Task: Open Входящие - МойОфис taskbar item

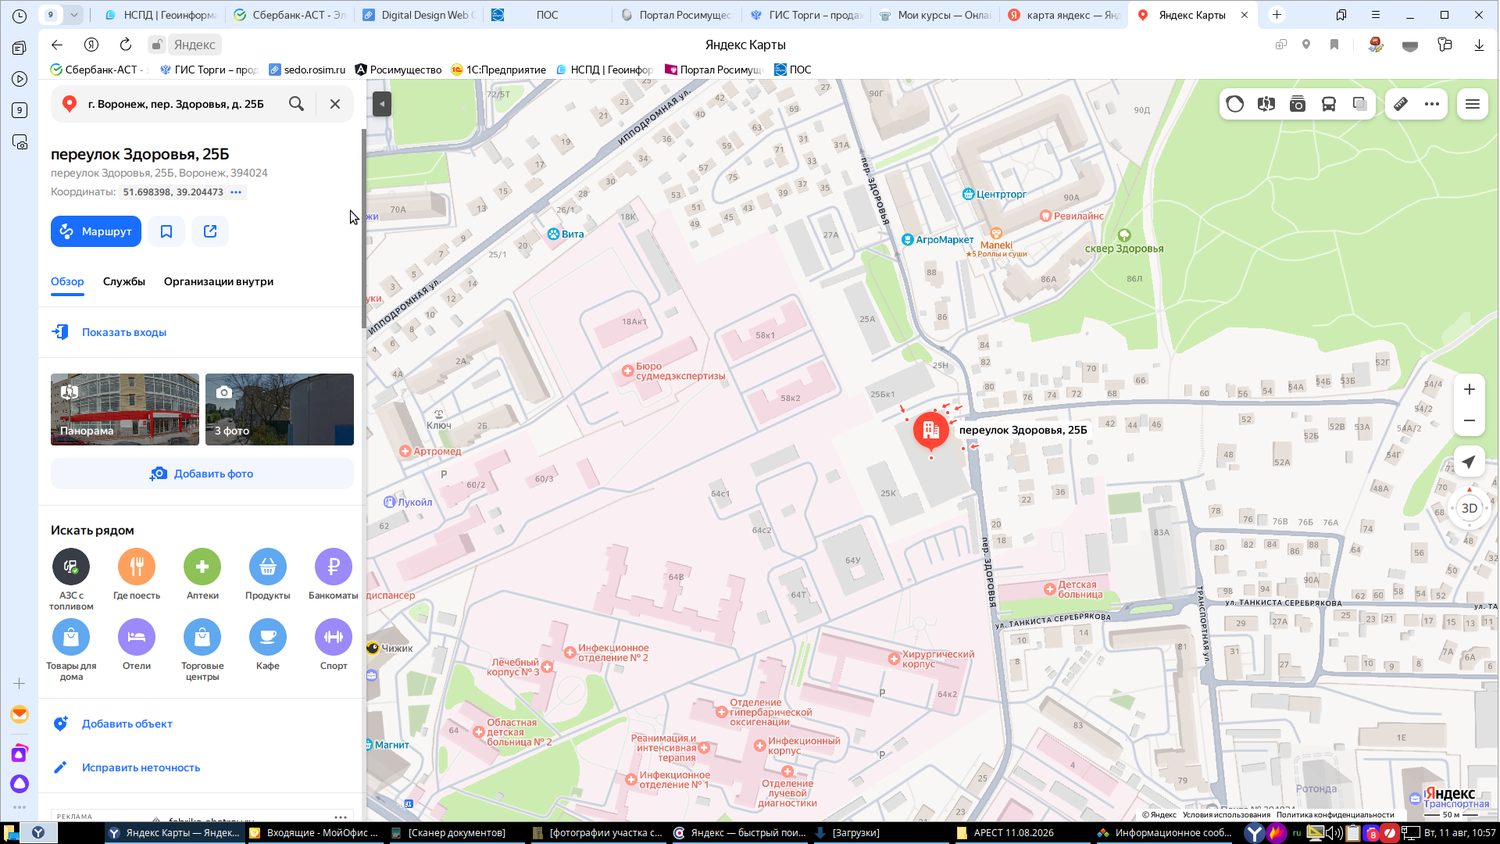Action: coord(314,832)
